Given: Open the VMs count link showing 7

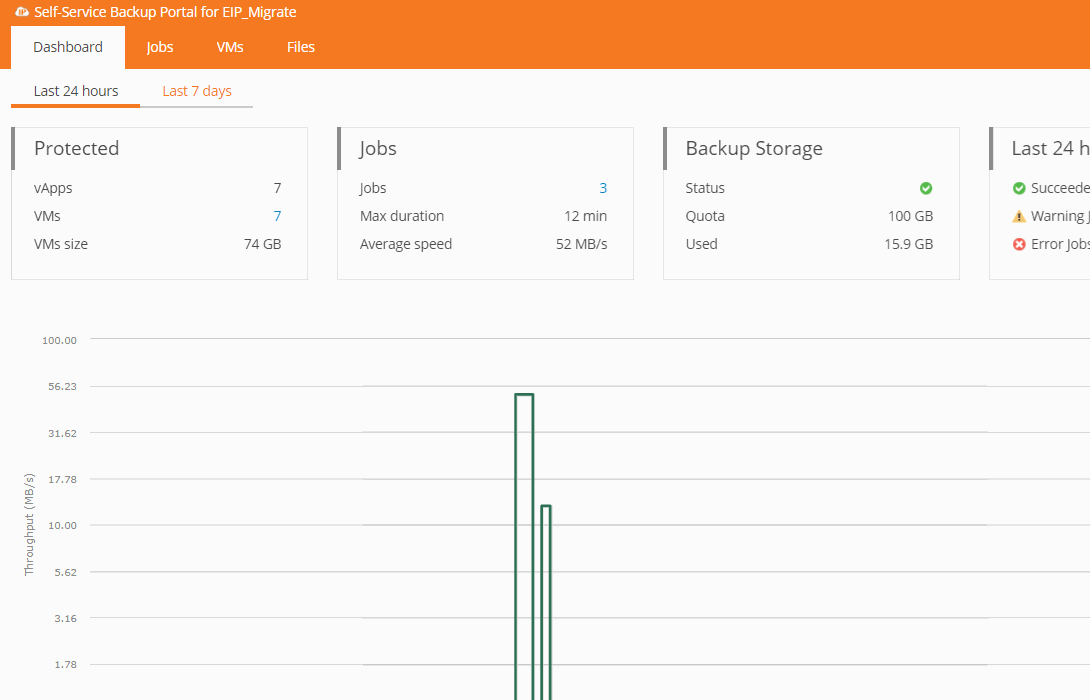Looking at the screenshot, I should [277, 216].
